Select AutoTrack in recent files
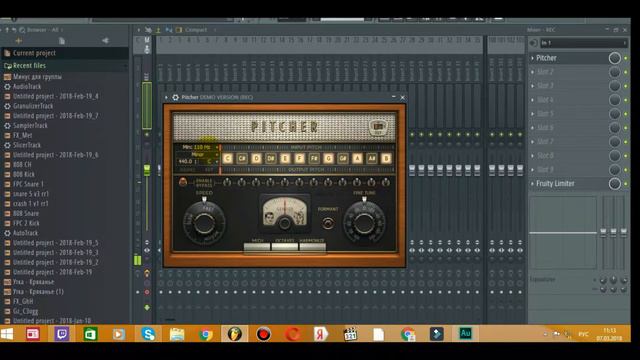640x360 pixels. [25, 233]
